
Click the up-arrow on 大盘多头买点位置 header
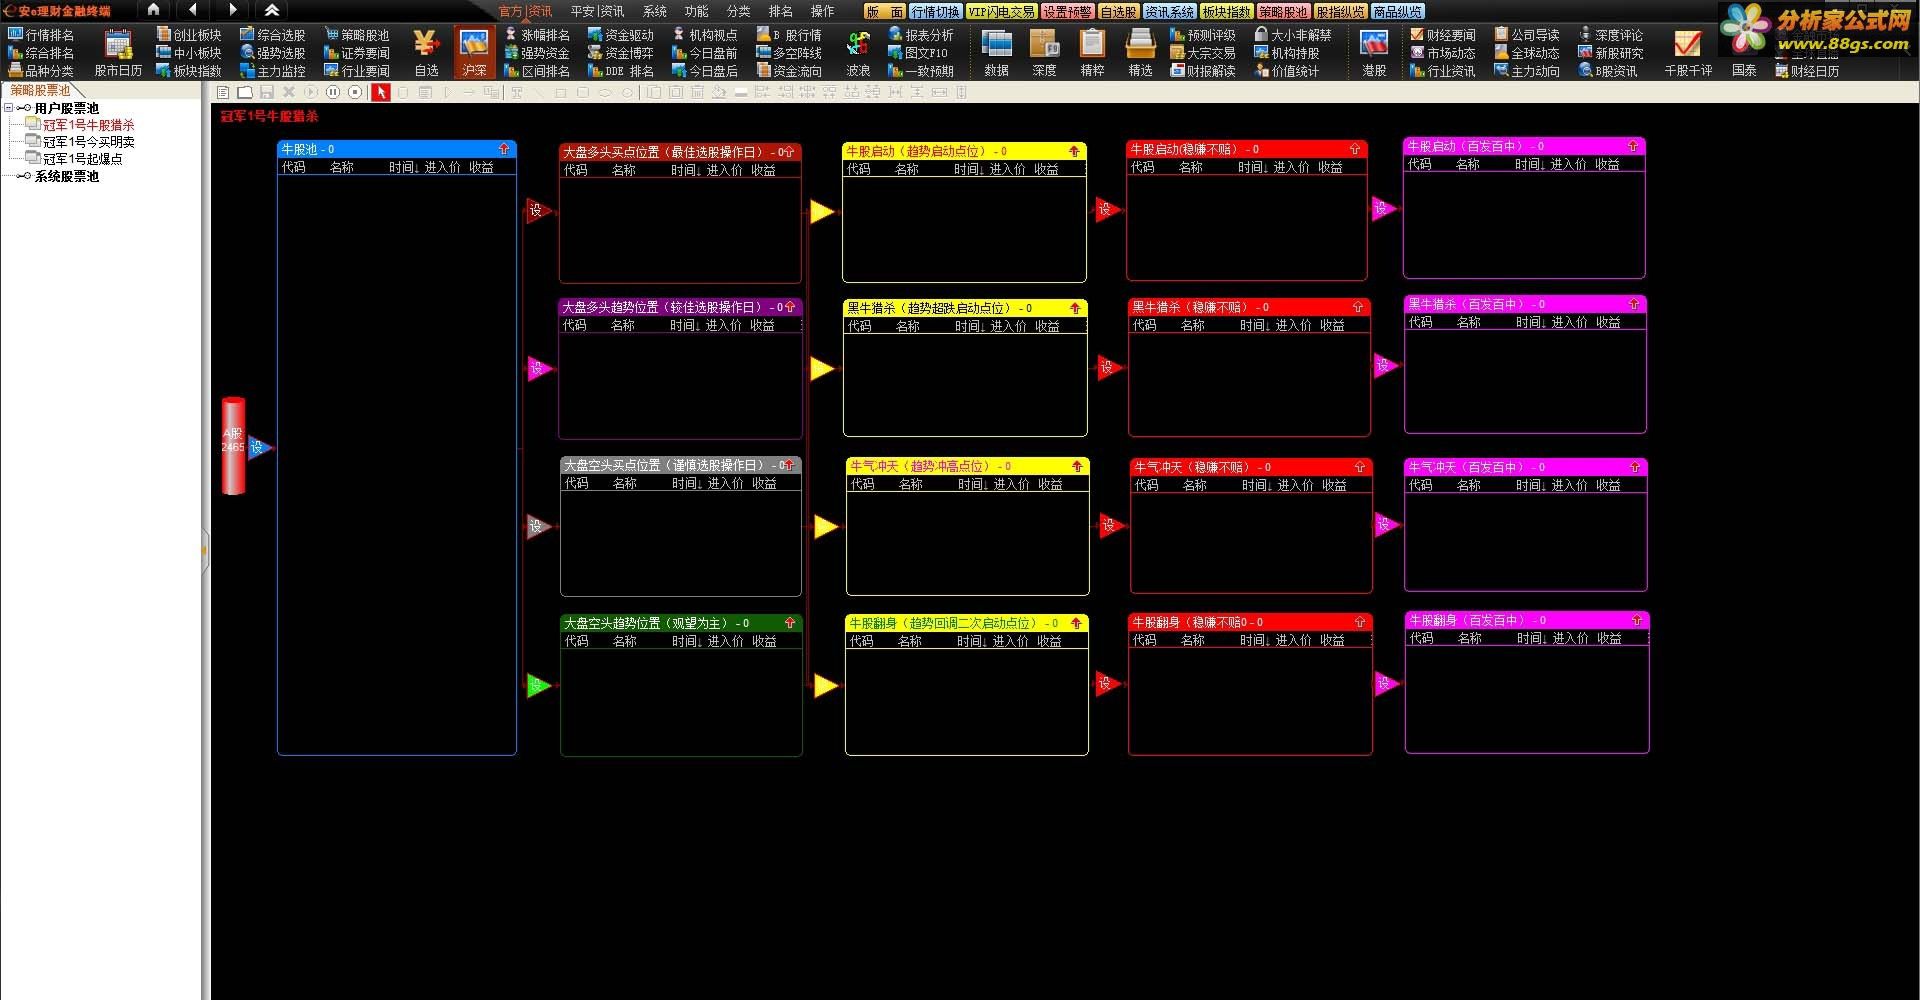[x=788, y=152]
